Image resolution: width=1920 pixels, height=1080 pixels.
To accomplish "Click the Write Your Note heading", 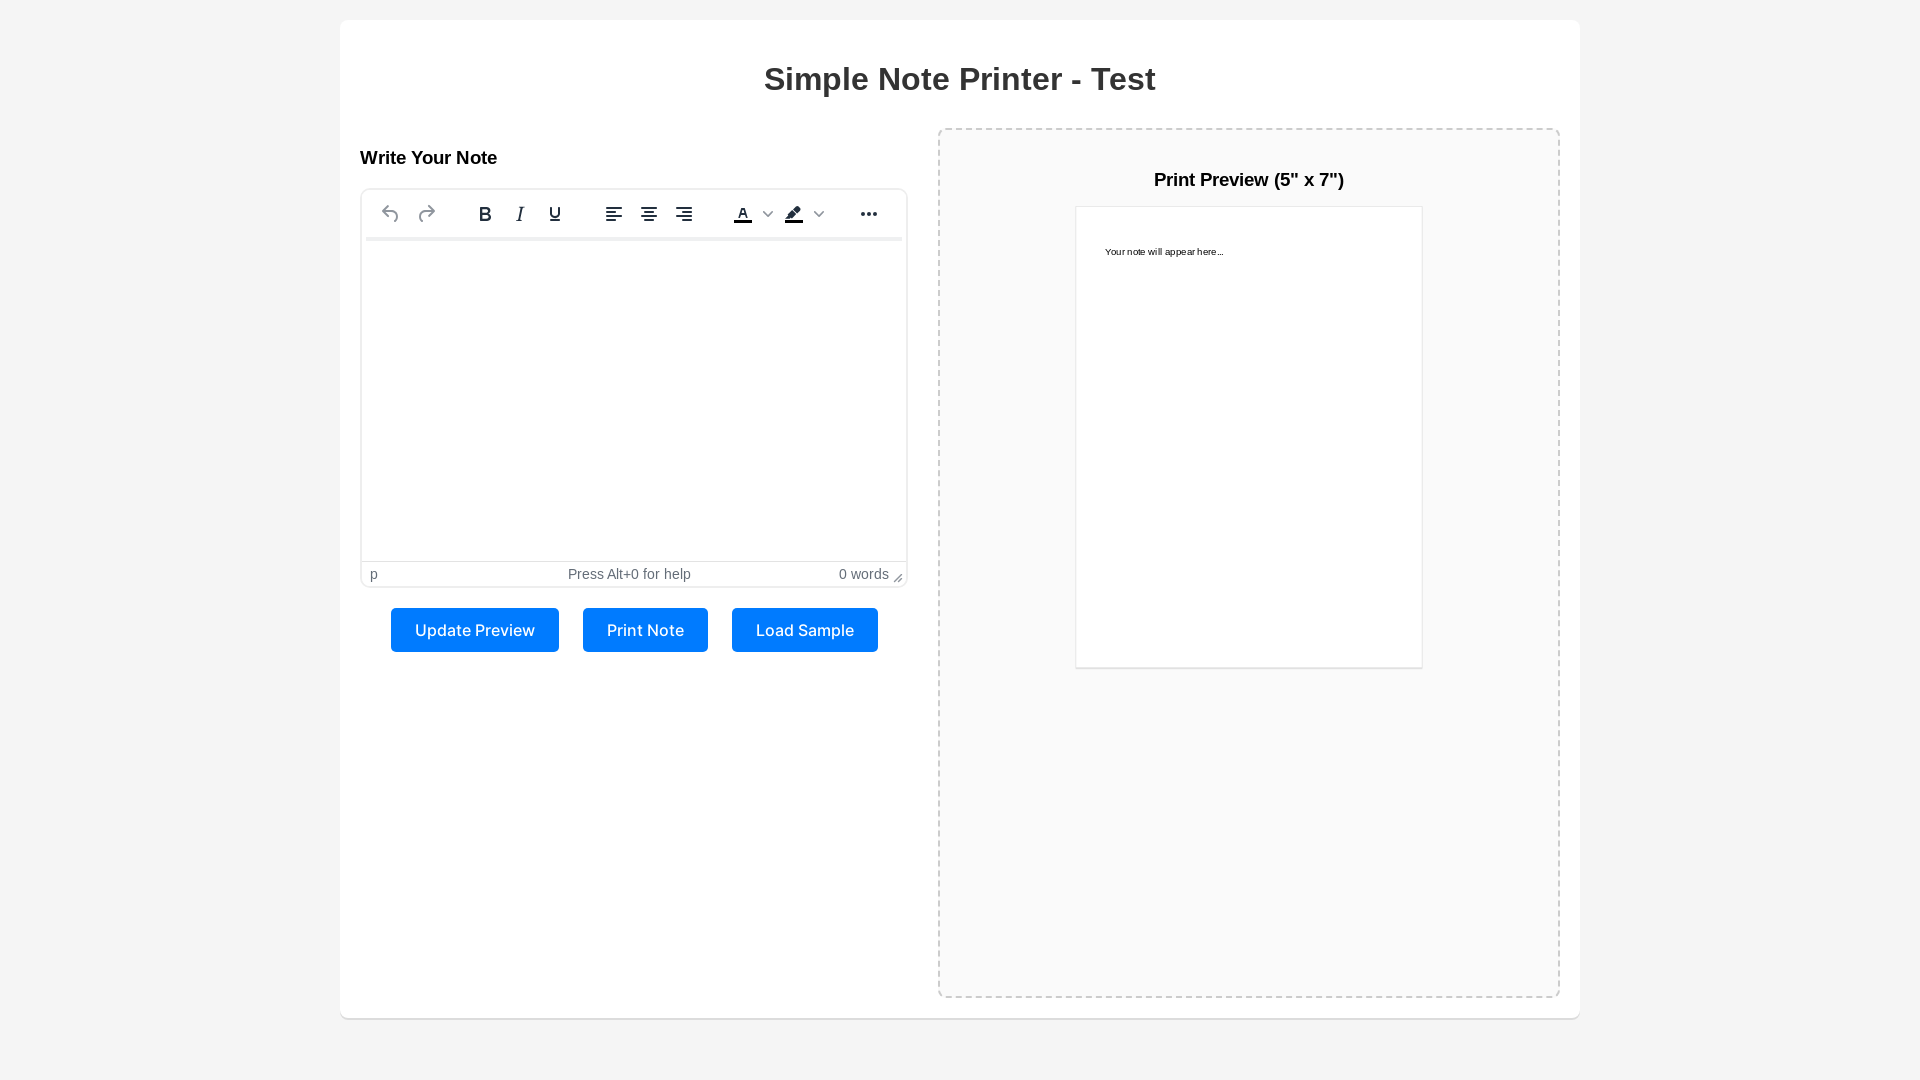I will coord(428,158).
